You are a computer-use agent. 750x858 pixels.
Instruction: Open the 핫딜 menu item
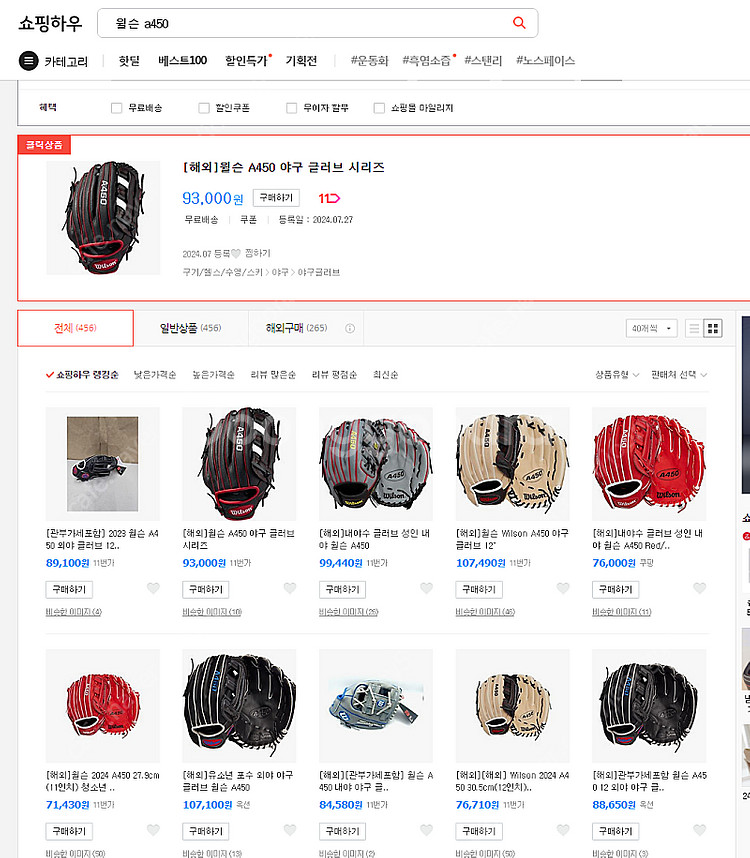coord(129,61)
